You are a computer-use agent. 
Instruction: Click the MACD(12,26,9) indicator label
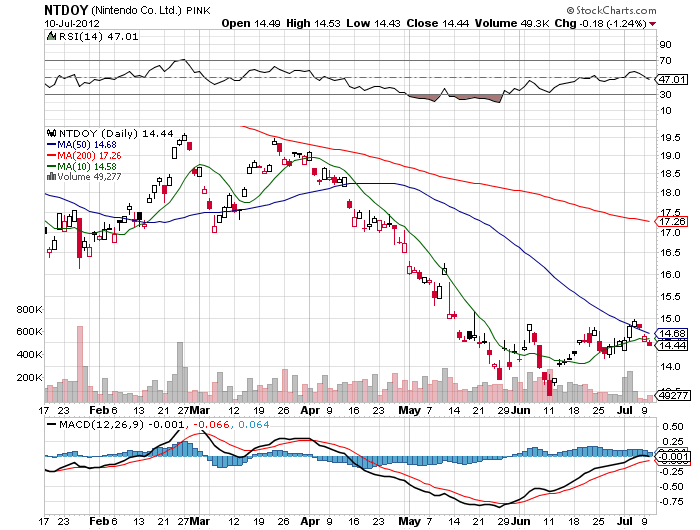pyautogui.click(x=101, y=424)
